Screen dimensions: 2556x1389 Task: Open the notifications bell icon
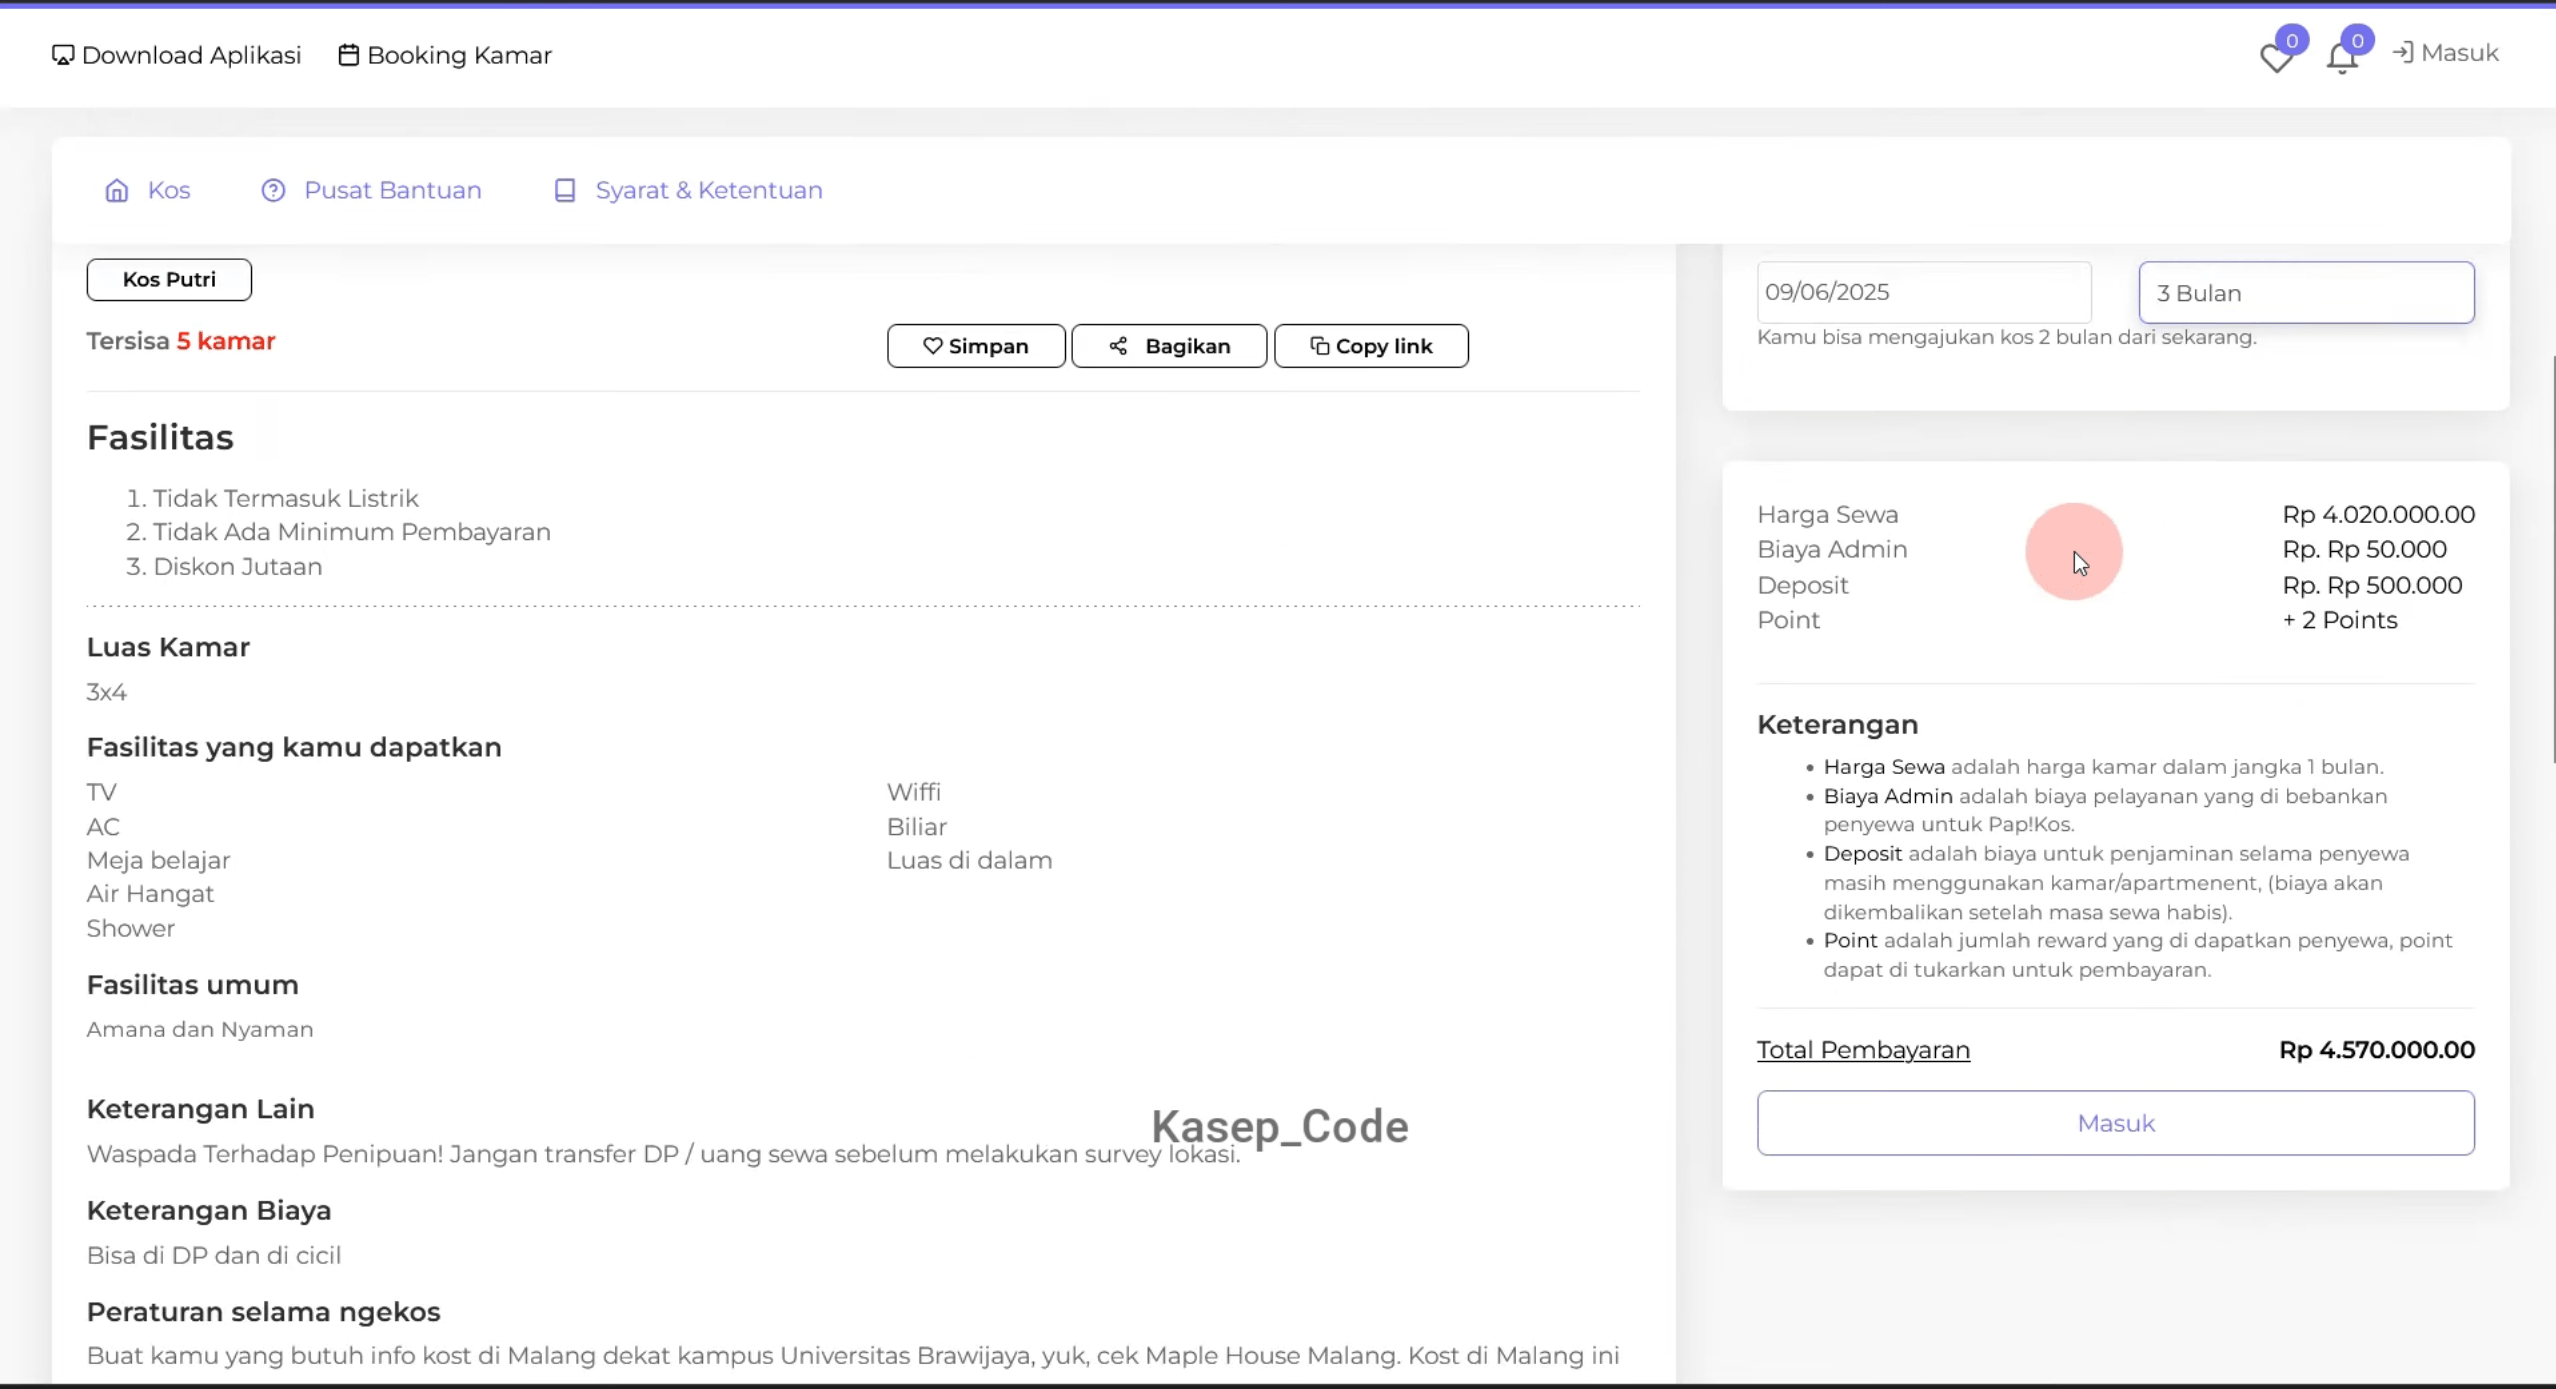point(2342,58)
